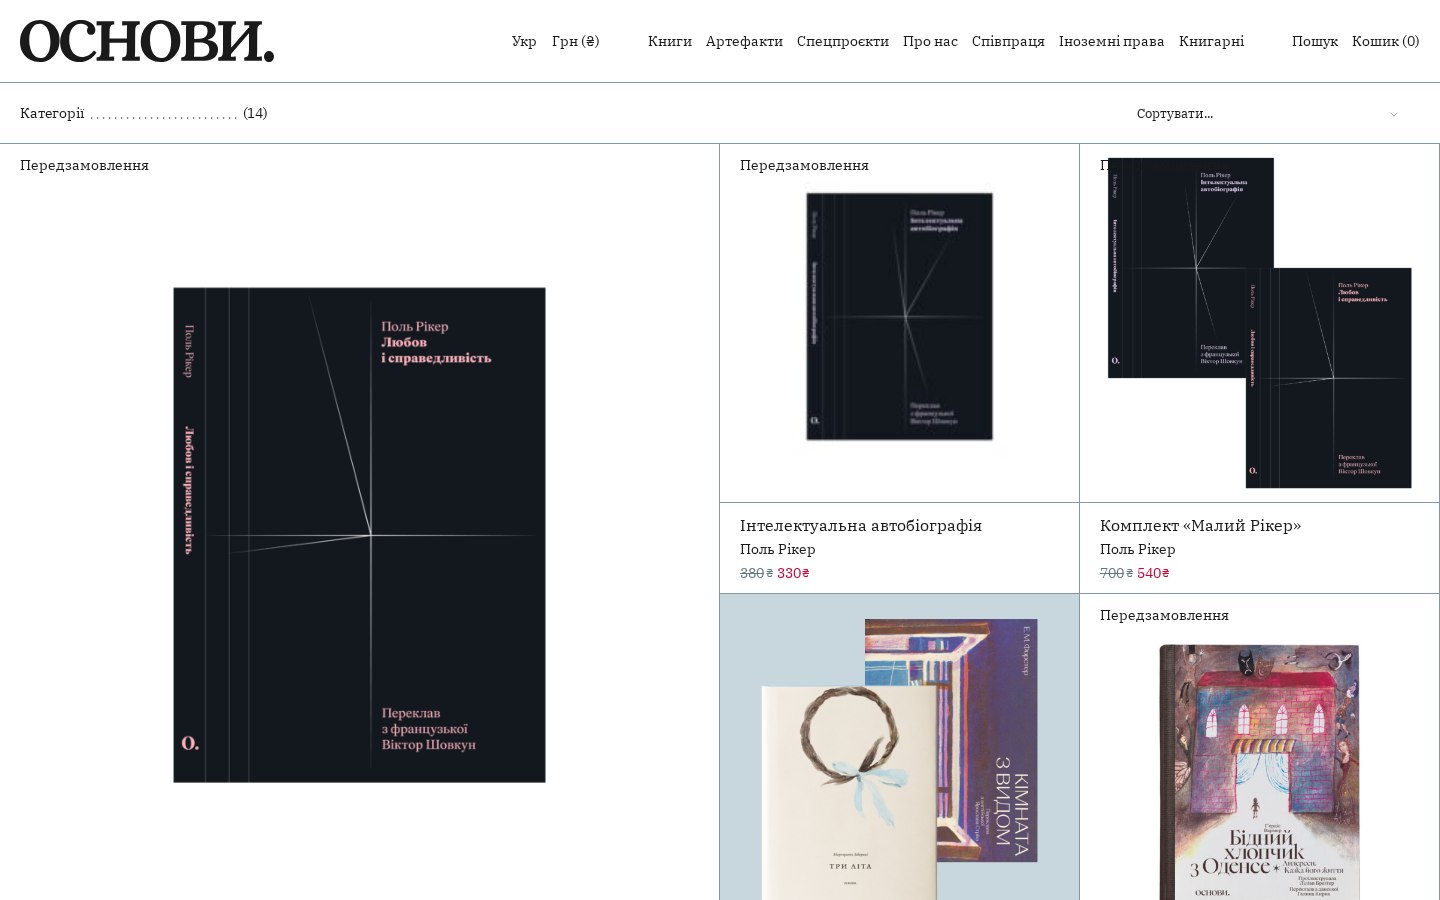The height and width of the screenshot is (900, 1440).
Task: Open the Про нас page
Action: [x=930, y=42]
